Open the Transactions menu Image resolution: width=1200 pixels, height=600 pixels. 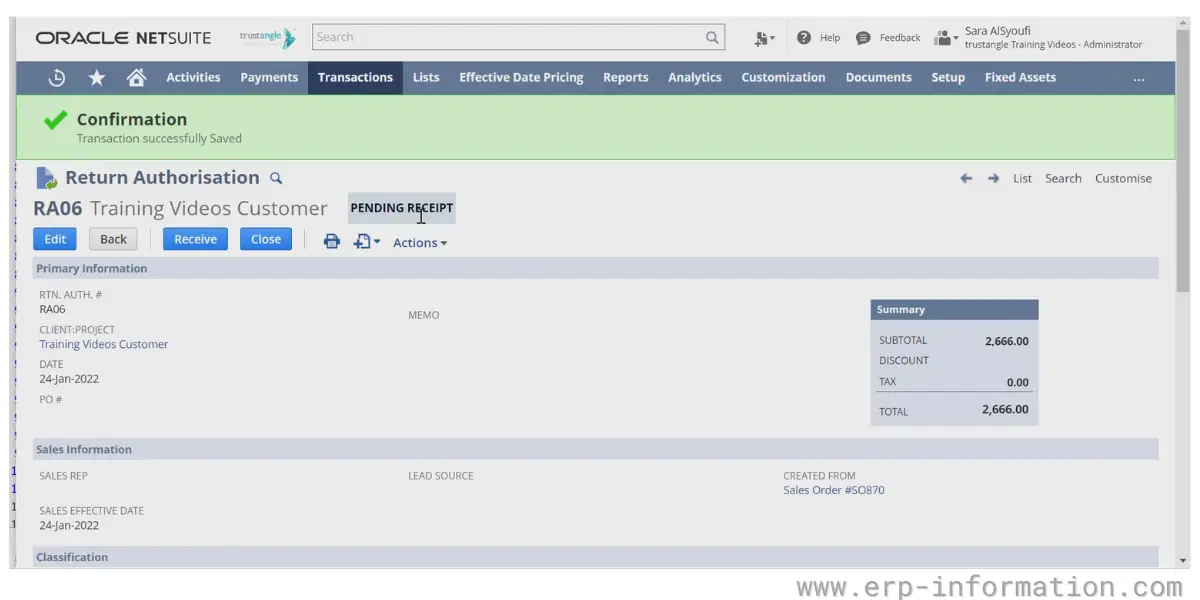click(355, 78)
